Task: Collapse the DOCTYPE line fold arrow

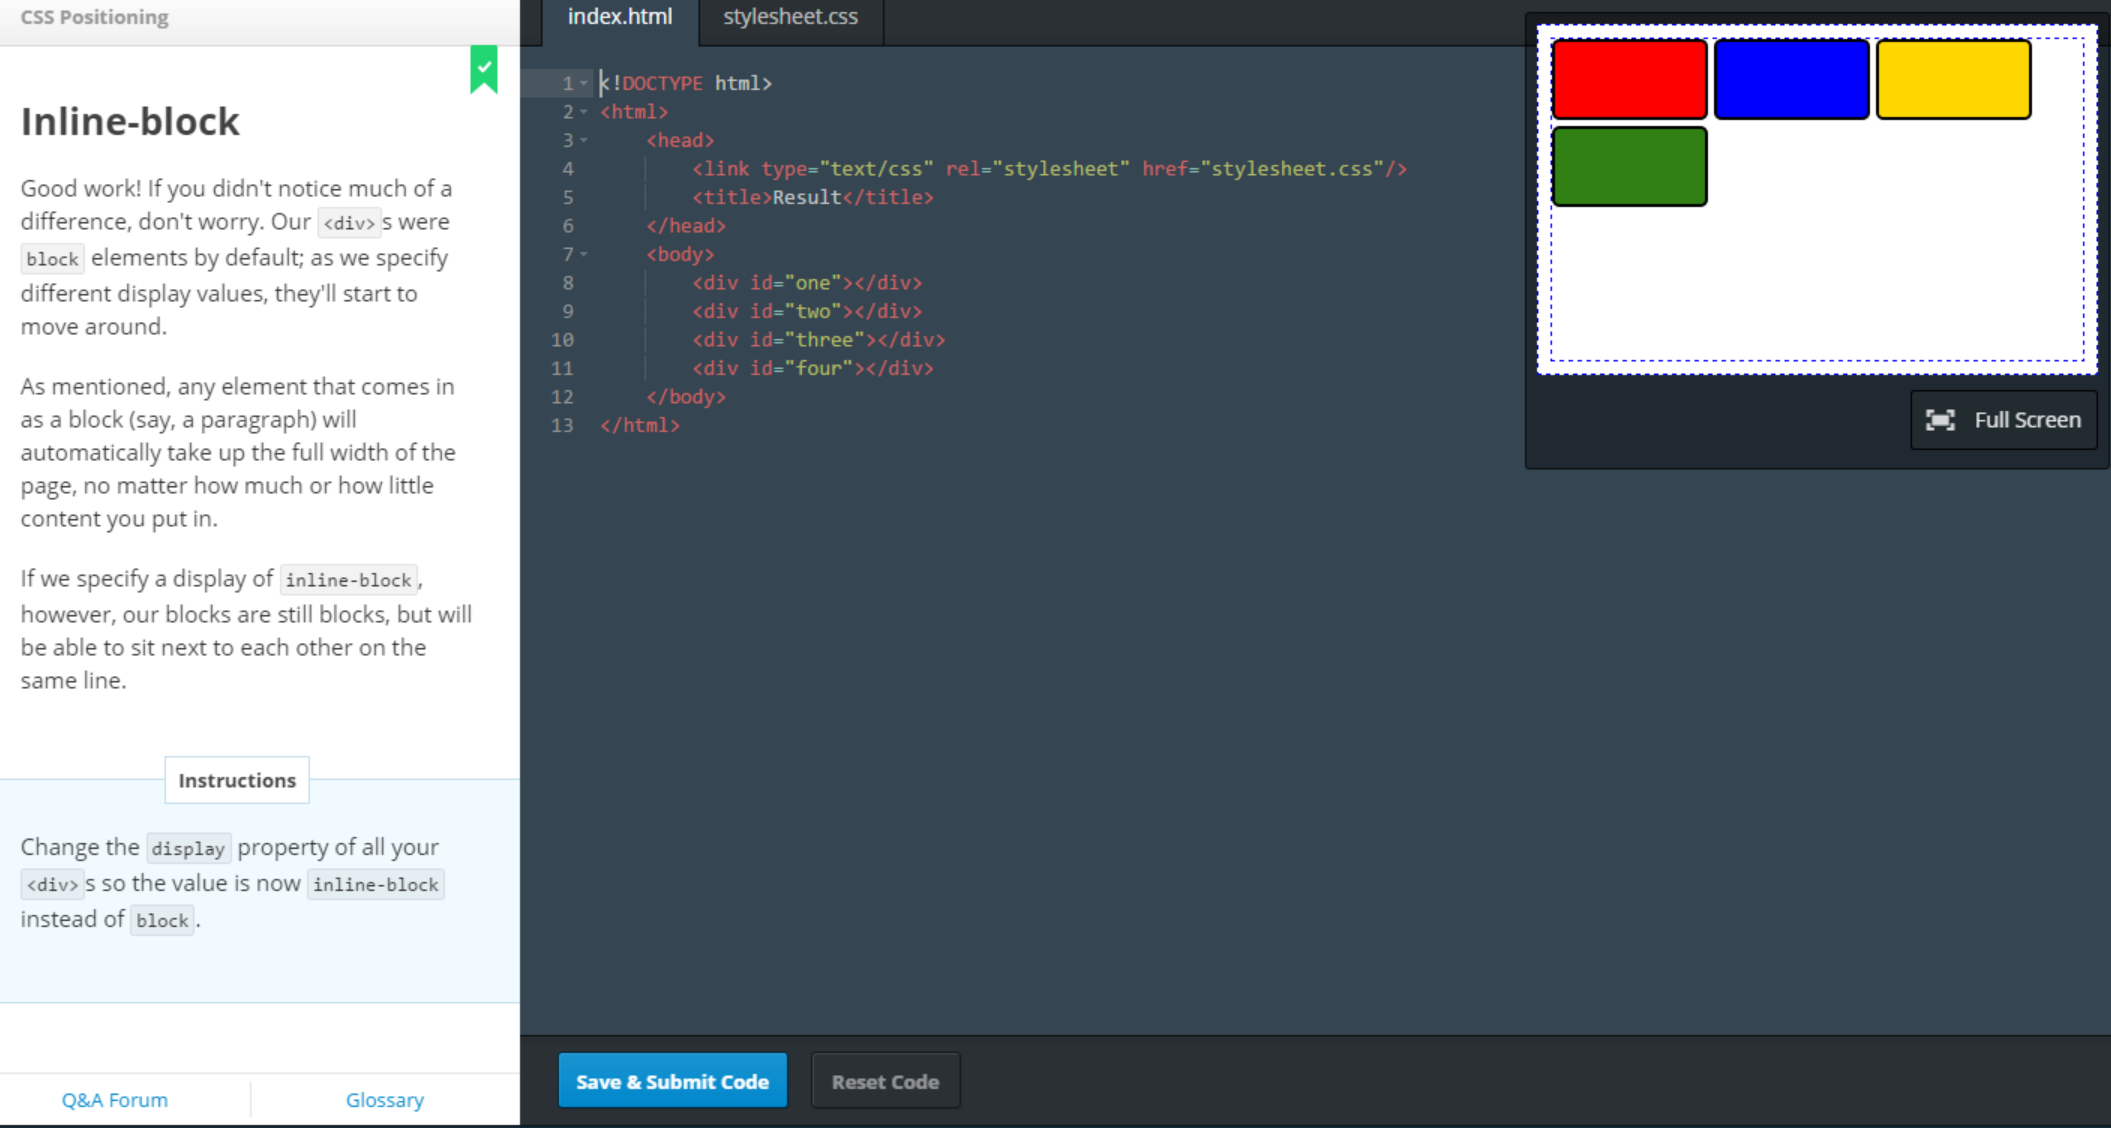Action: (584, 83)
